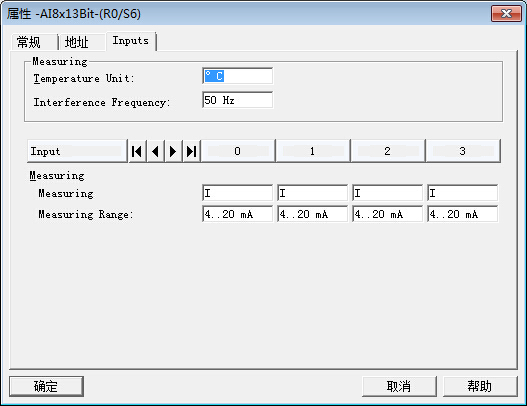Open Measuring Range field for input 3
Viewport: 527px width, 406px height.
coord(462,214)
